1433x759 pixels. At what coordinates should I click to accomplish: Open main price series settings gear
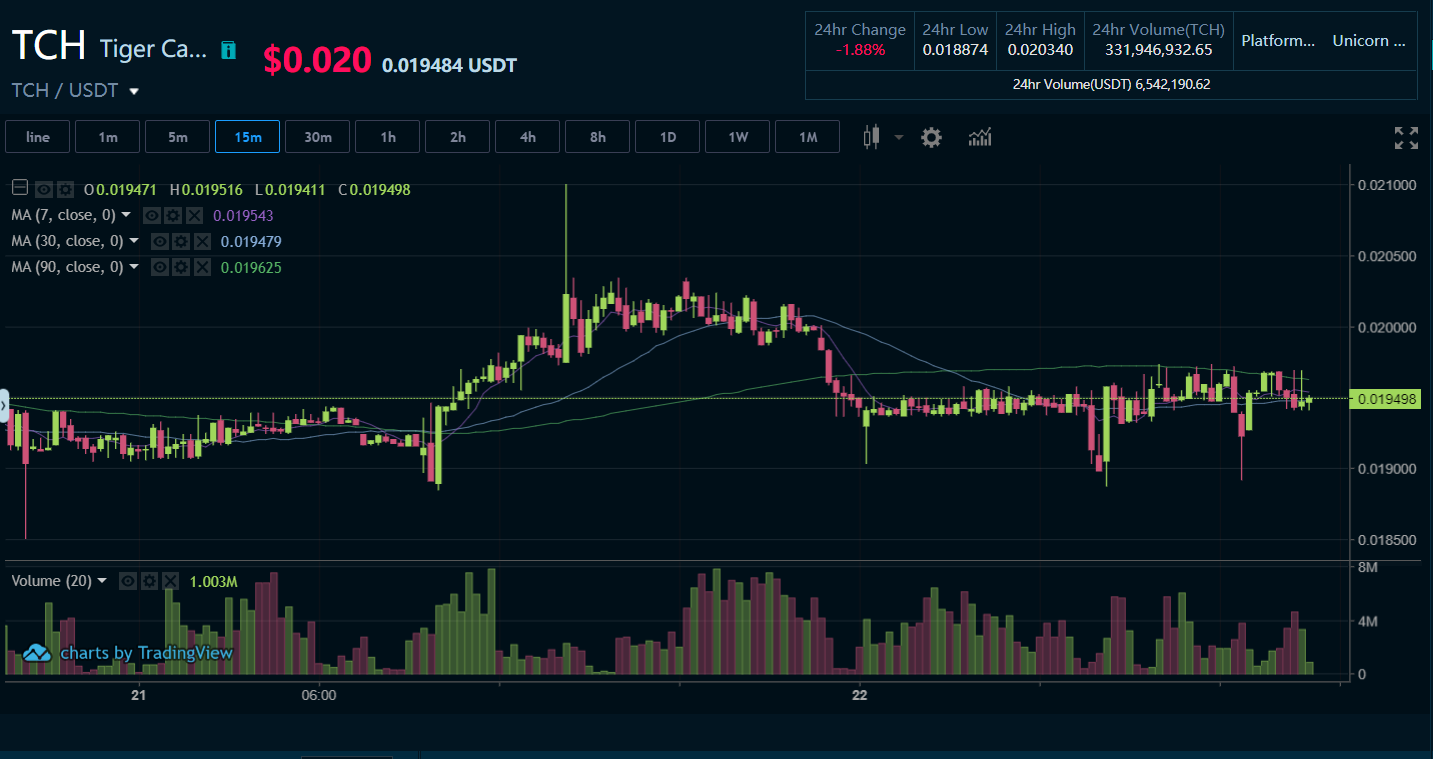(x=65, y=189)
